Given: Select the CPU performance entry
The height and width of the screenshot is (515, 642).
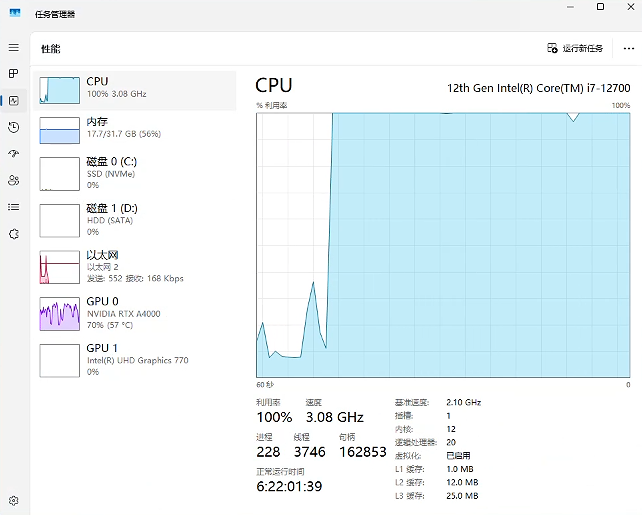Looking at the screenshot, I should (136, 89).
